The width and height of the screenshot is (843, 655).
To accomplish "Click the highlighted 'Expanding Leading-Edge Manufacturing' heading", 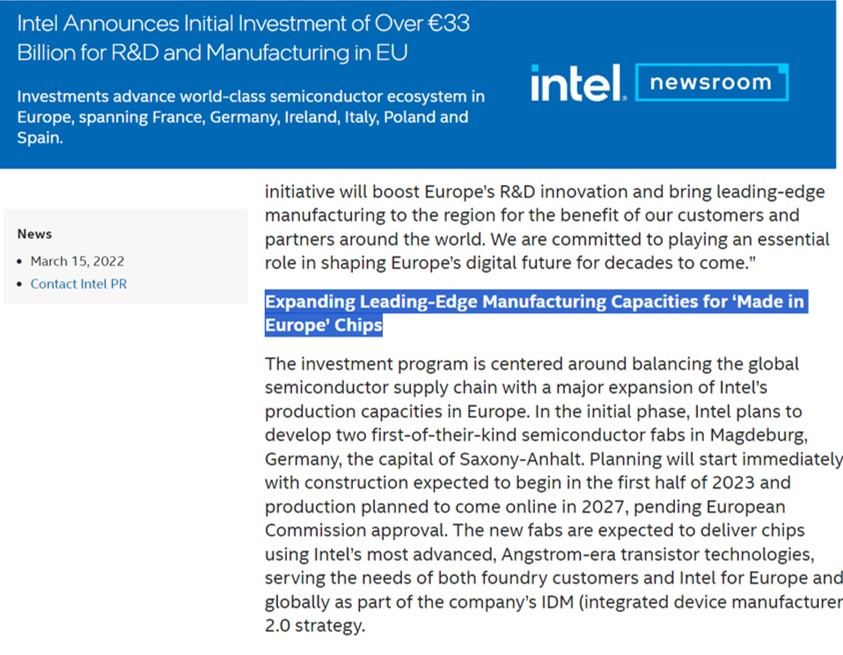I will (x=536, y=313).
